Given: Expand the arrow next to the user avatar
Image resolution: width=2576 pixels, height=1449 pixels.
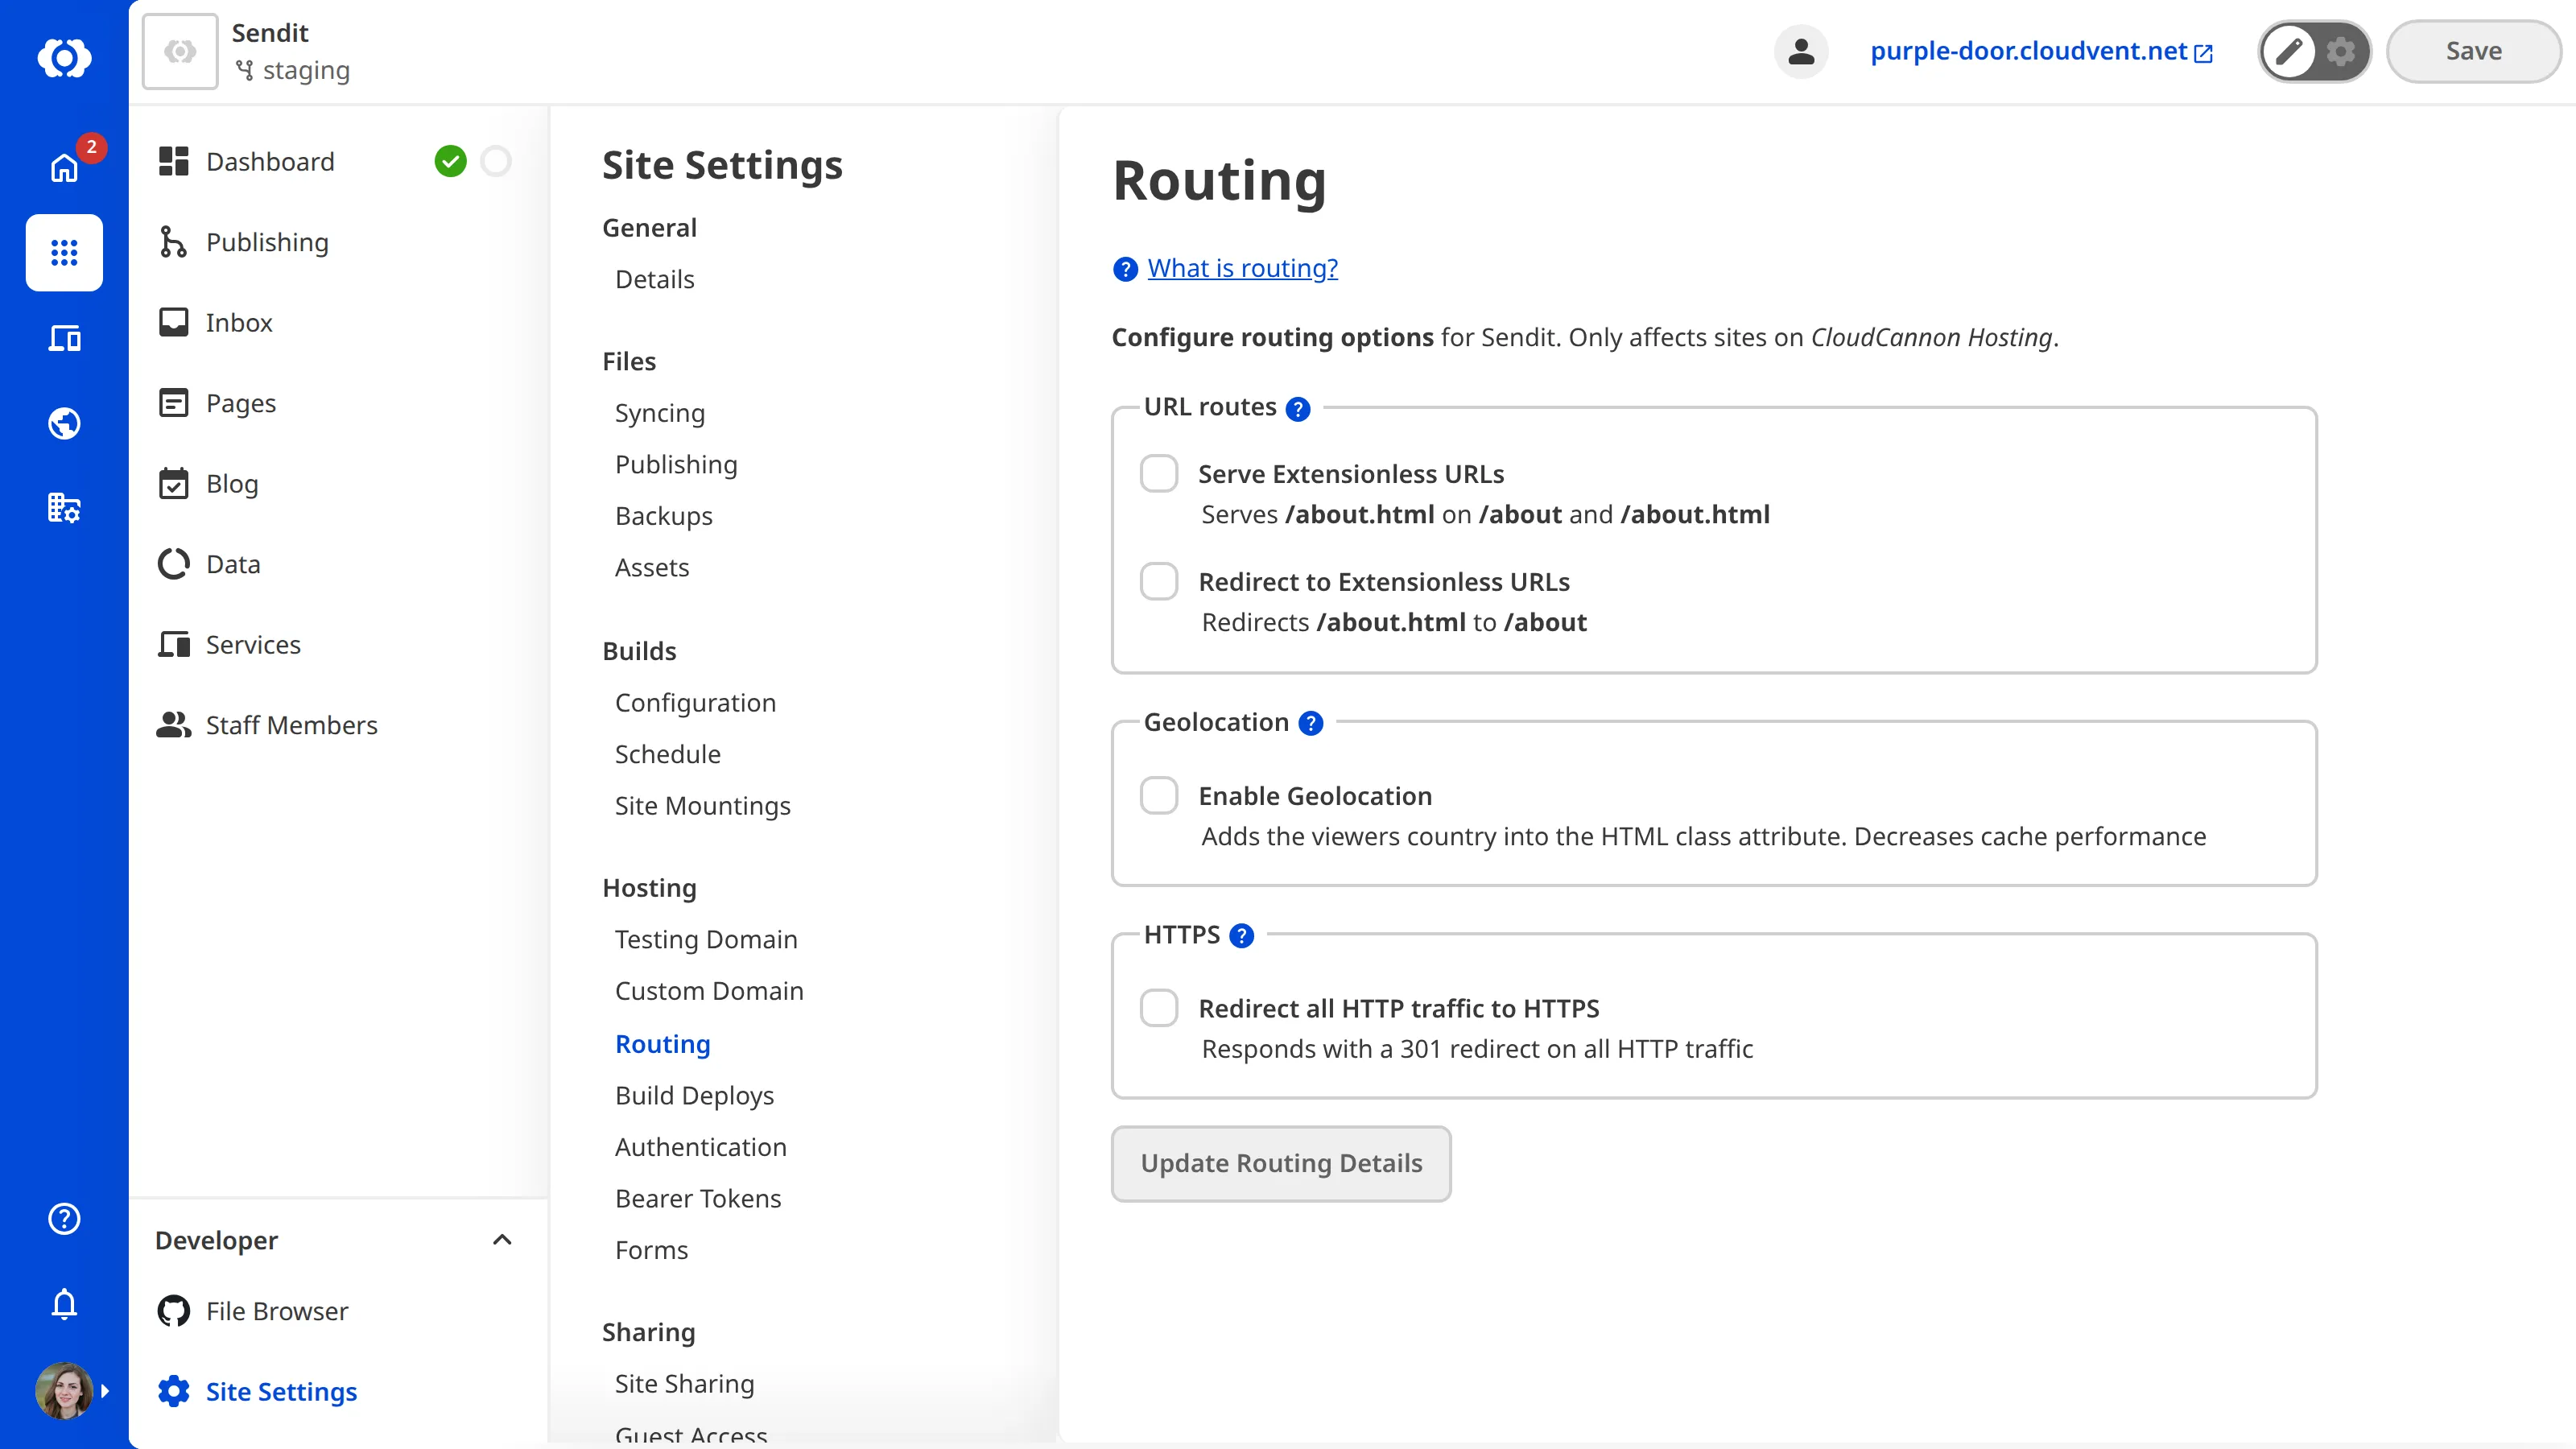Looking at the screenshot, I should point(105,1391).
